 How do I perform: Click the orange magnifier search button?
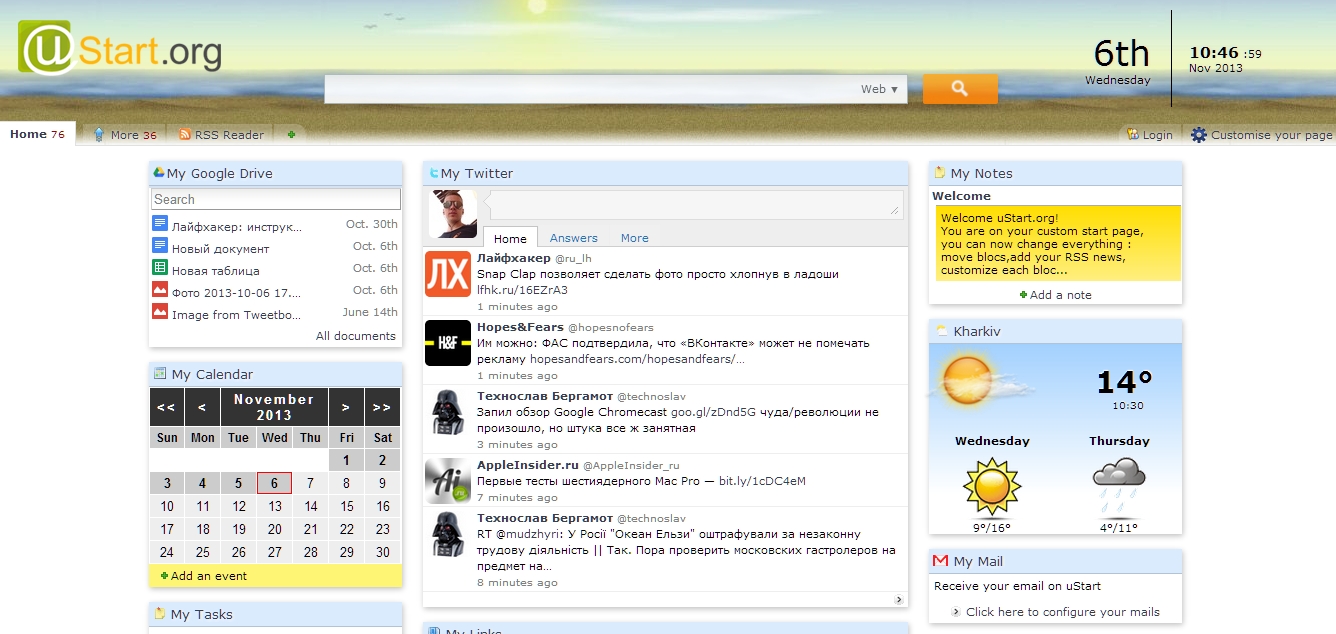tap(960, 89)
